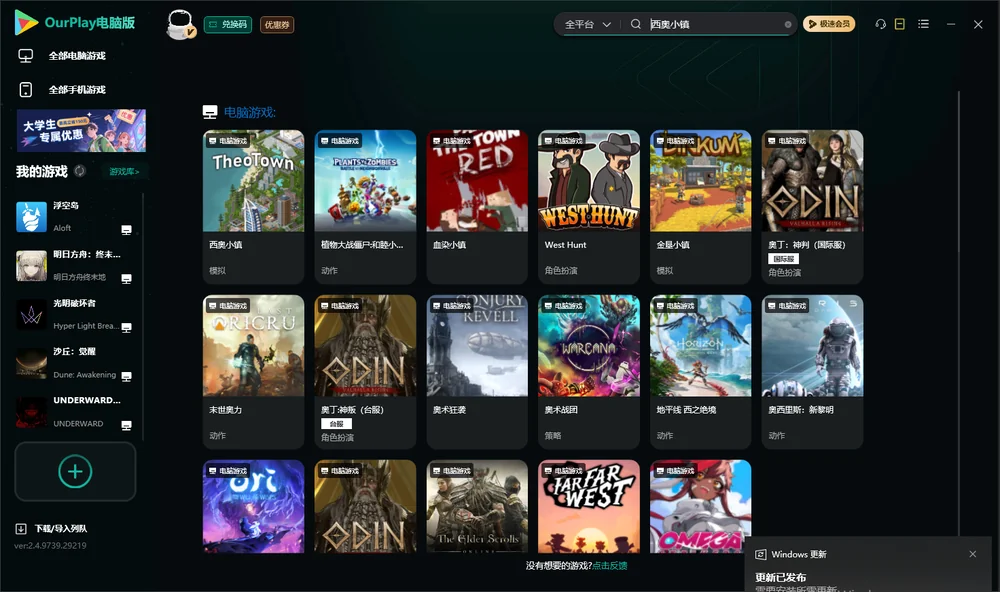Open the Conjury Revell 奥术狂袭 card
This screenshot has width=1000, height=592.
click(x=477, y=372)
